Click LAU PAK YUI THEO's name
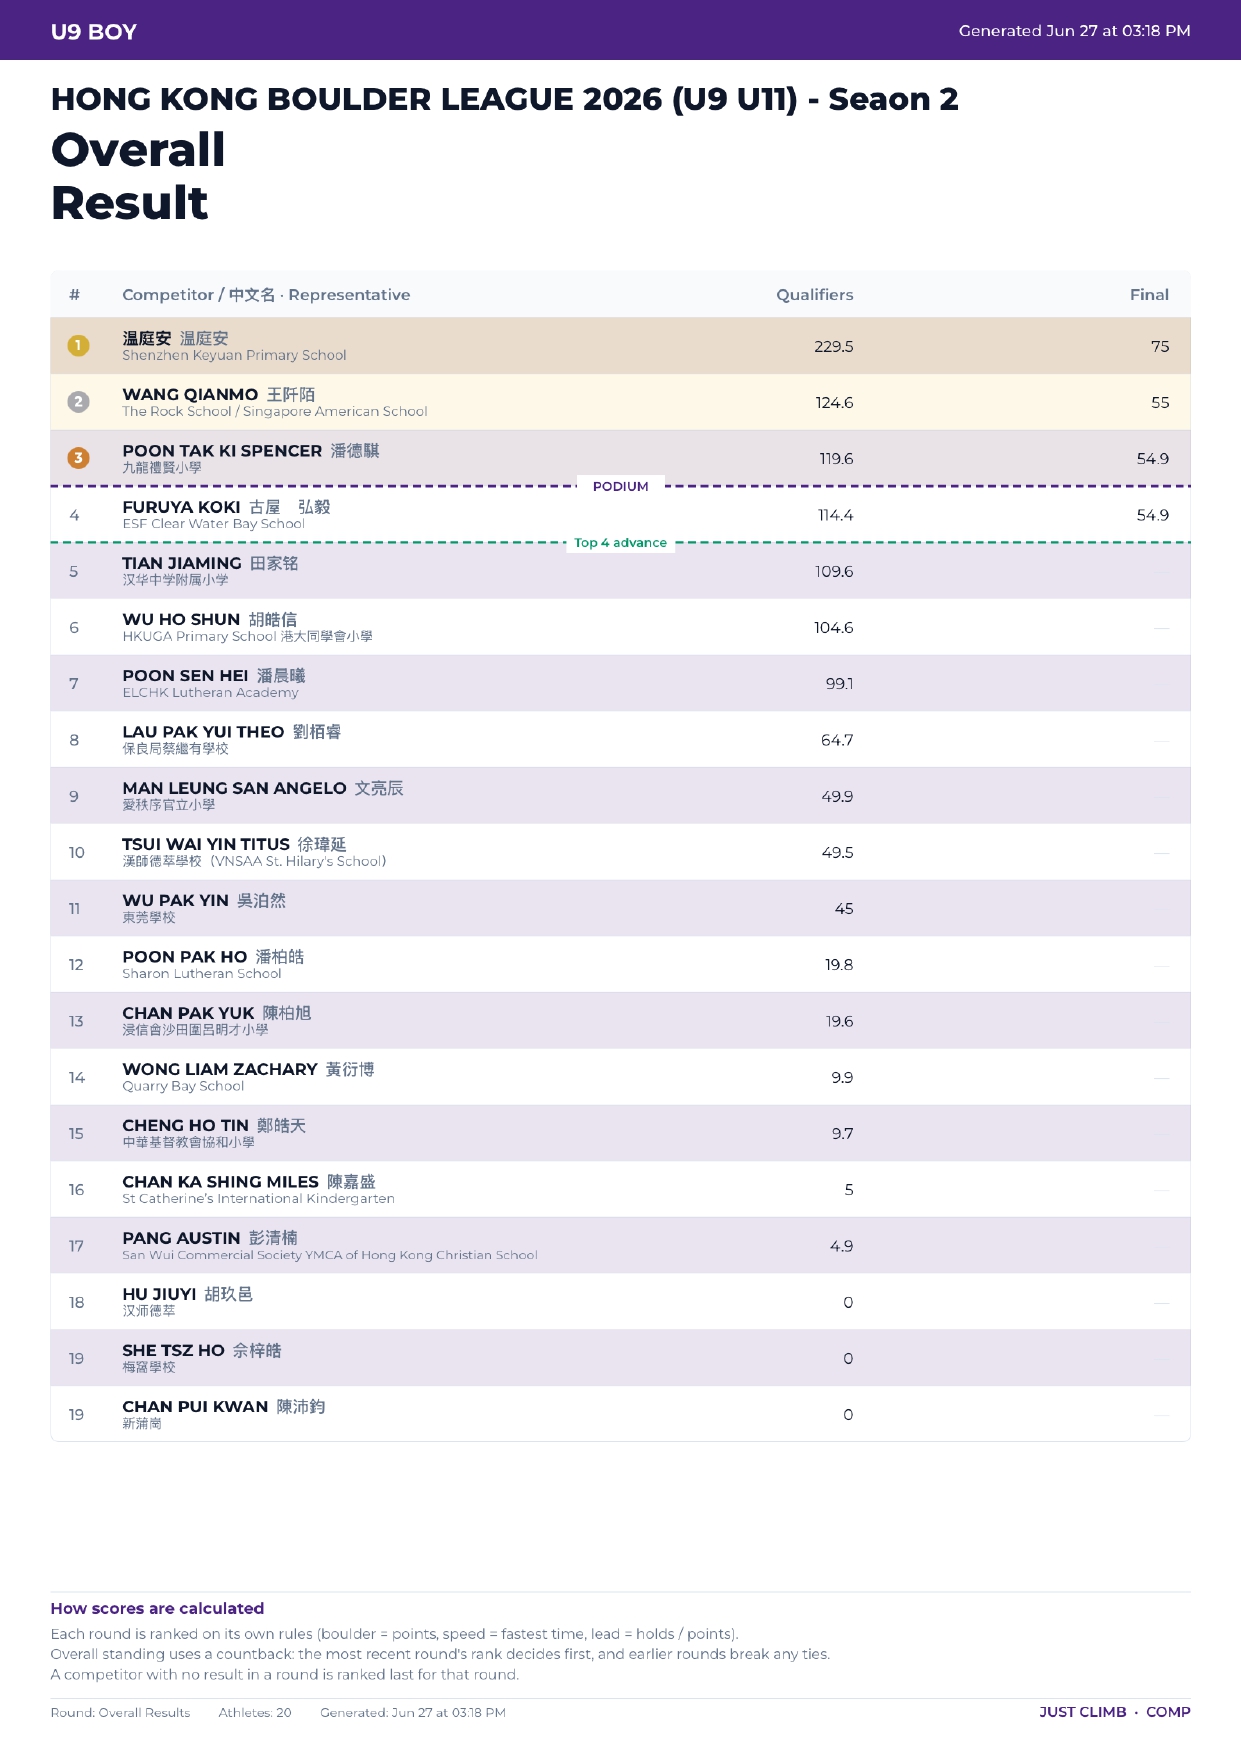 coord(203,732)
